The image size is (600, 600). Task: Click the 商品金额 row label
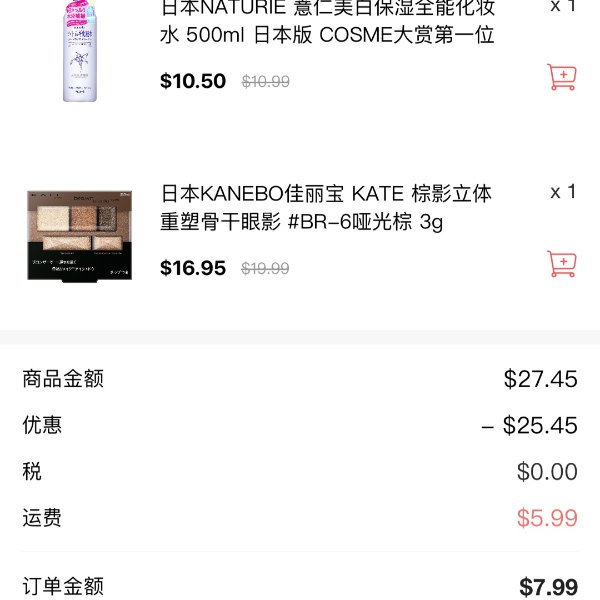click(63, 379)
